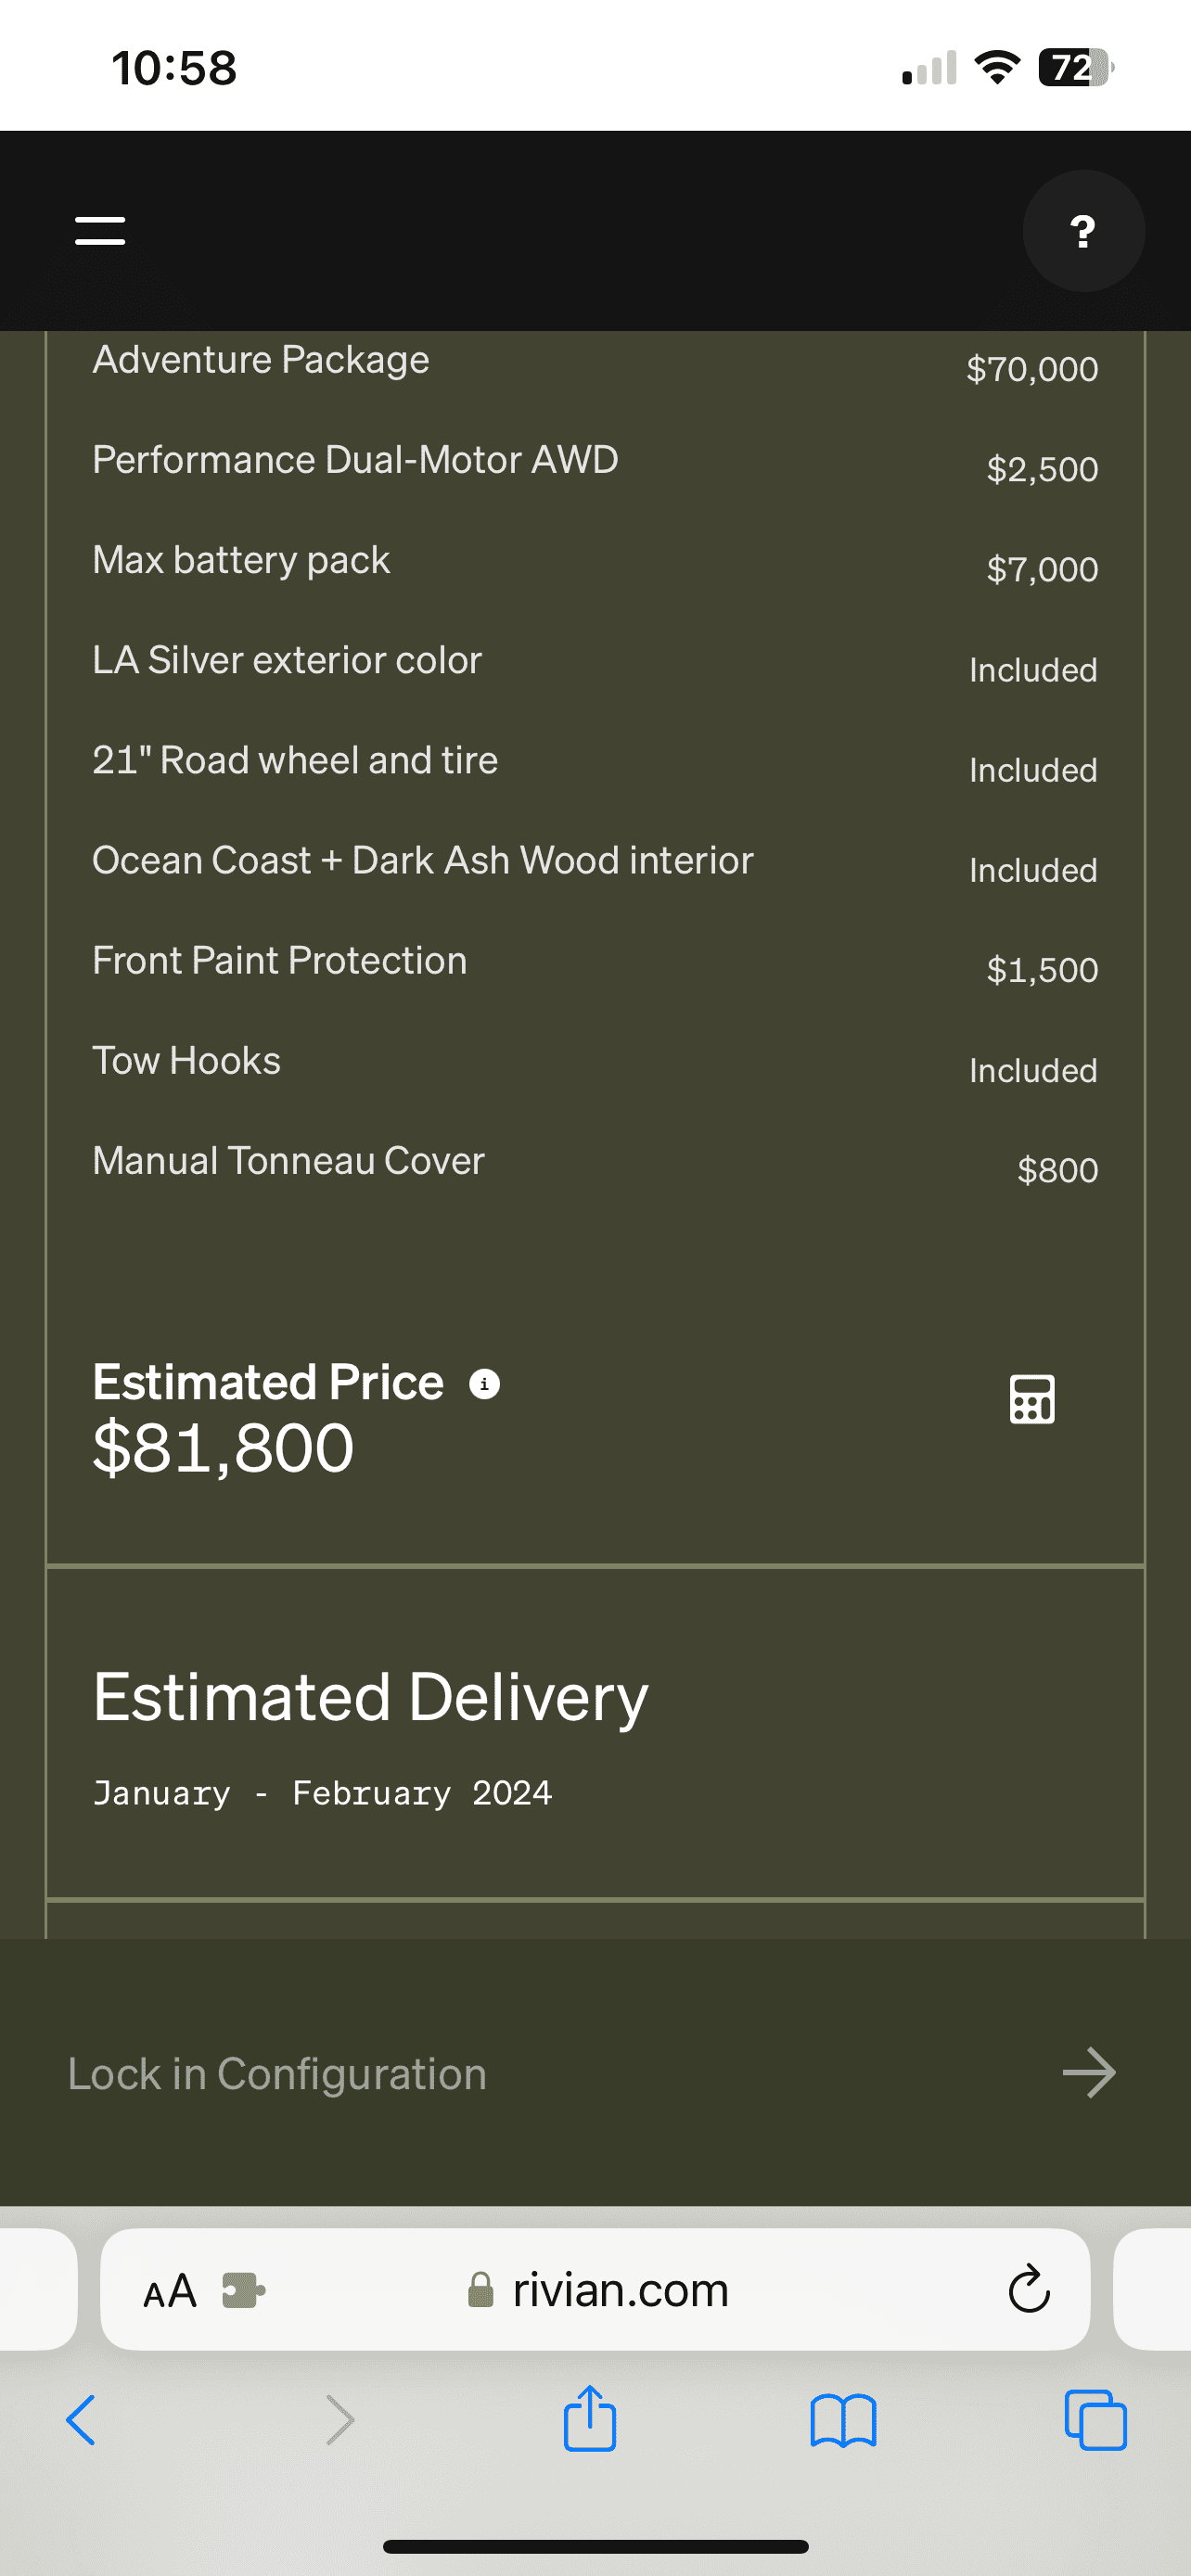Tap the $81,800 estimated price
Viewport: 1191px width, 2576px height.
point(223,1447)
